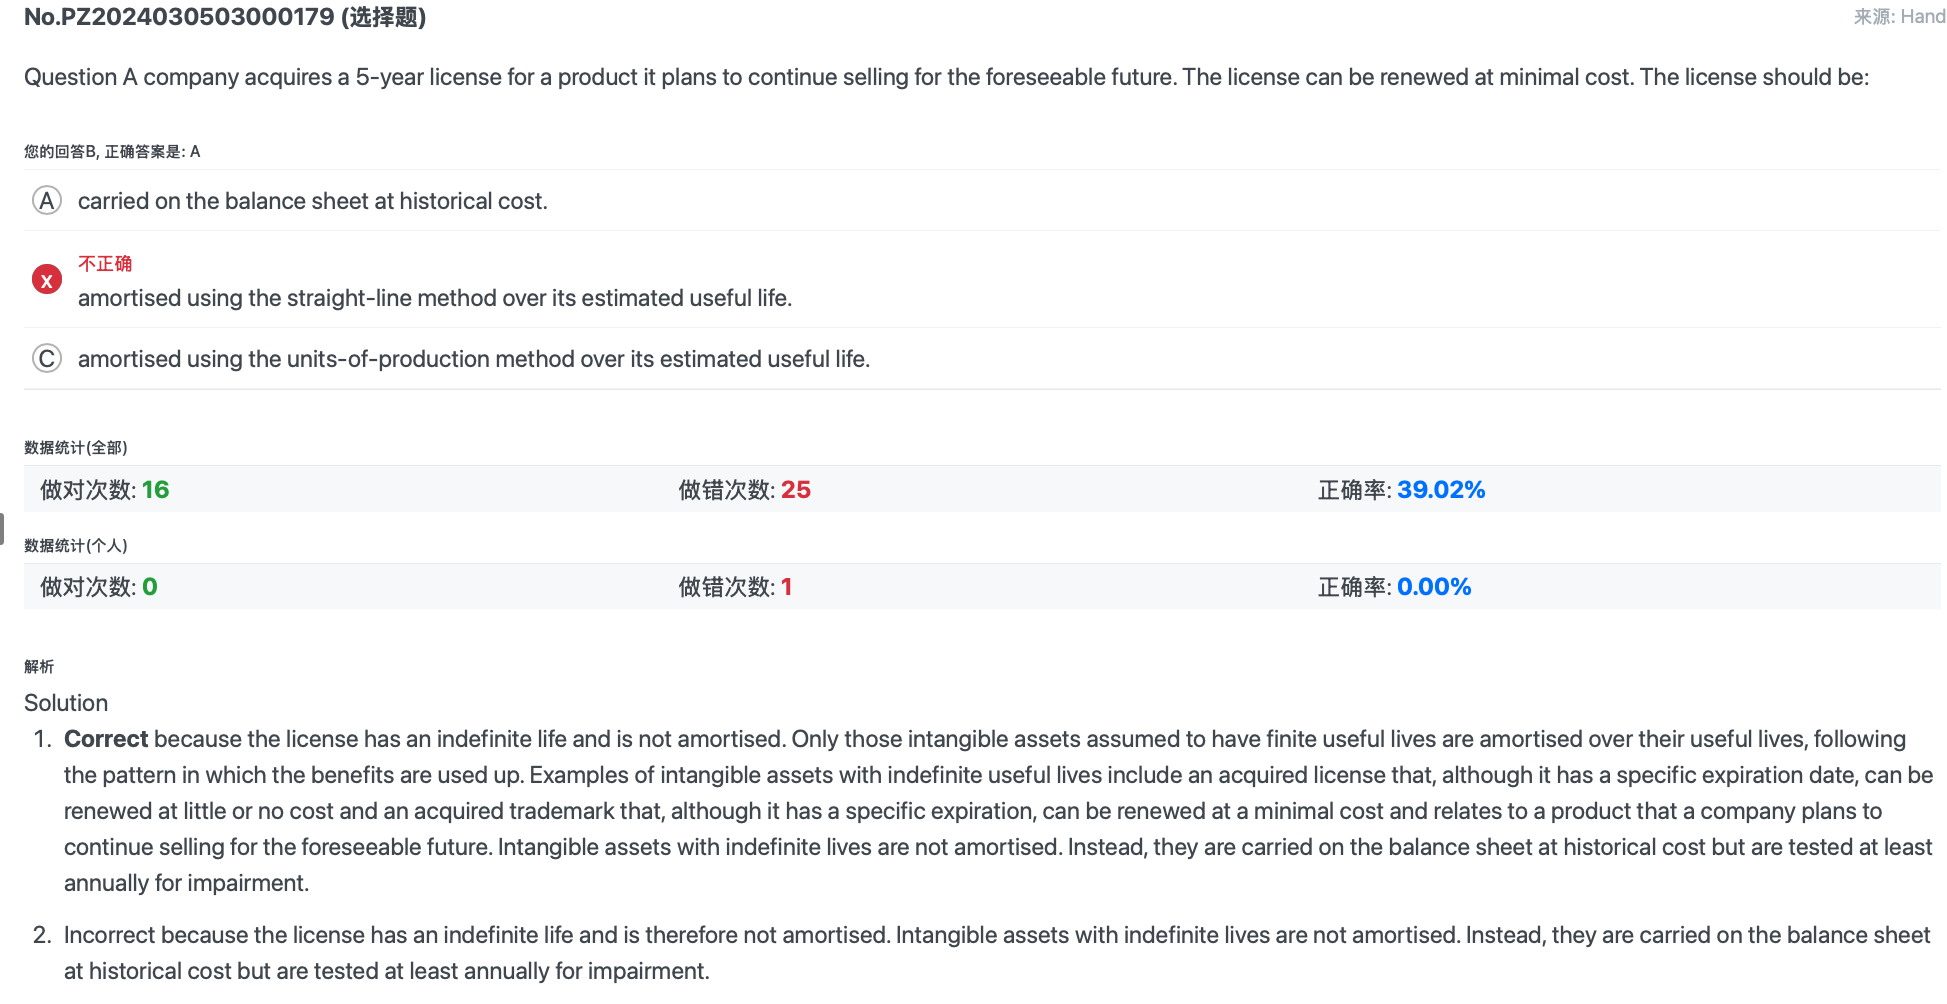Click the 39.02% accuracy rate
The image size is (1947, 1004).
point(1441,490)
